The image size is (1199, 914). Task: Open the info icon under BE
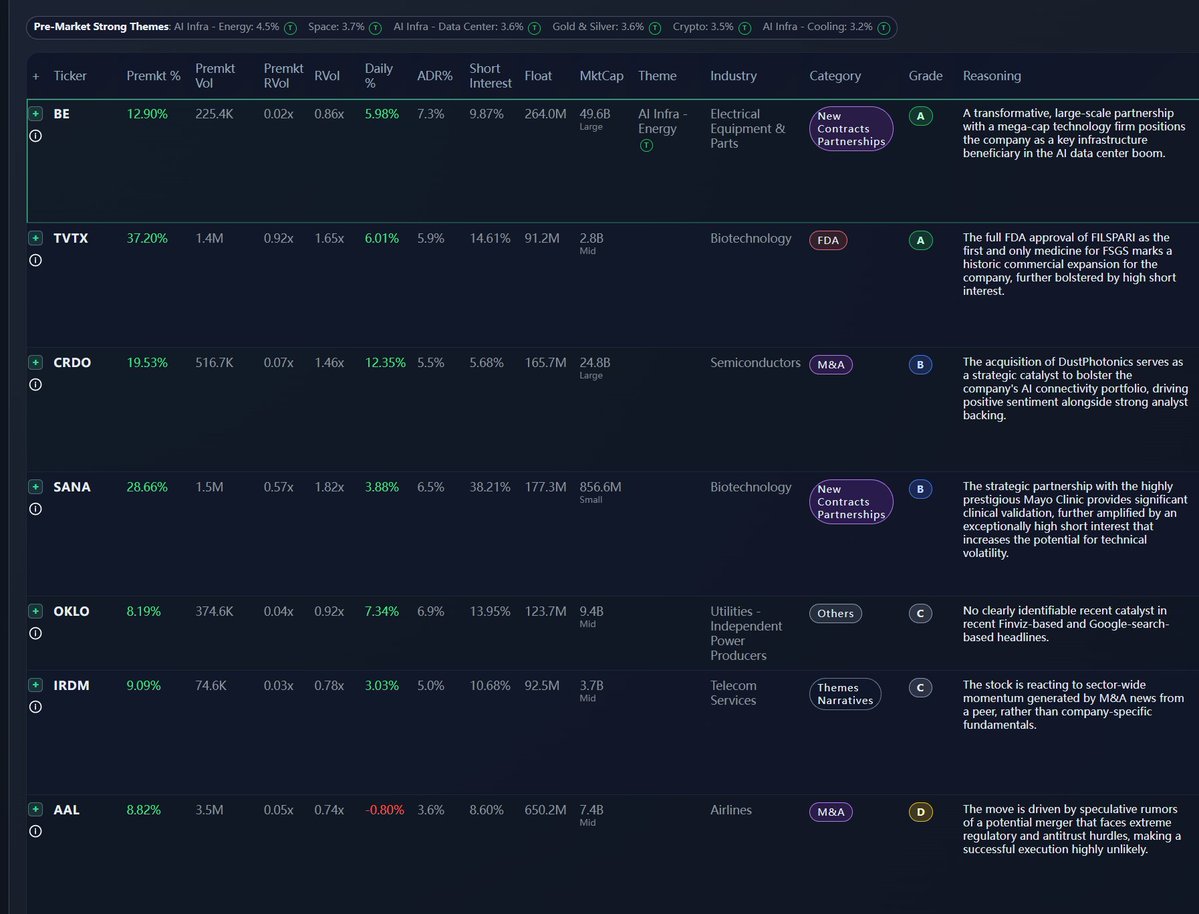click(35, 136)
